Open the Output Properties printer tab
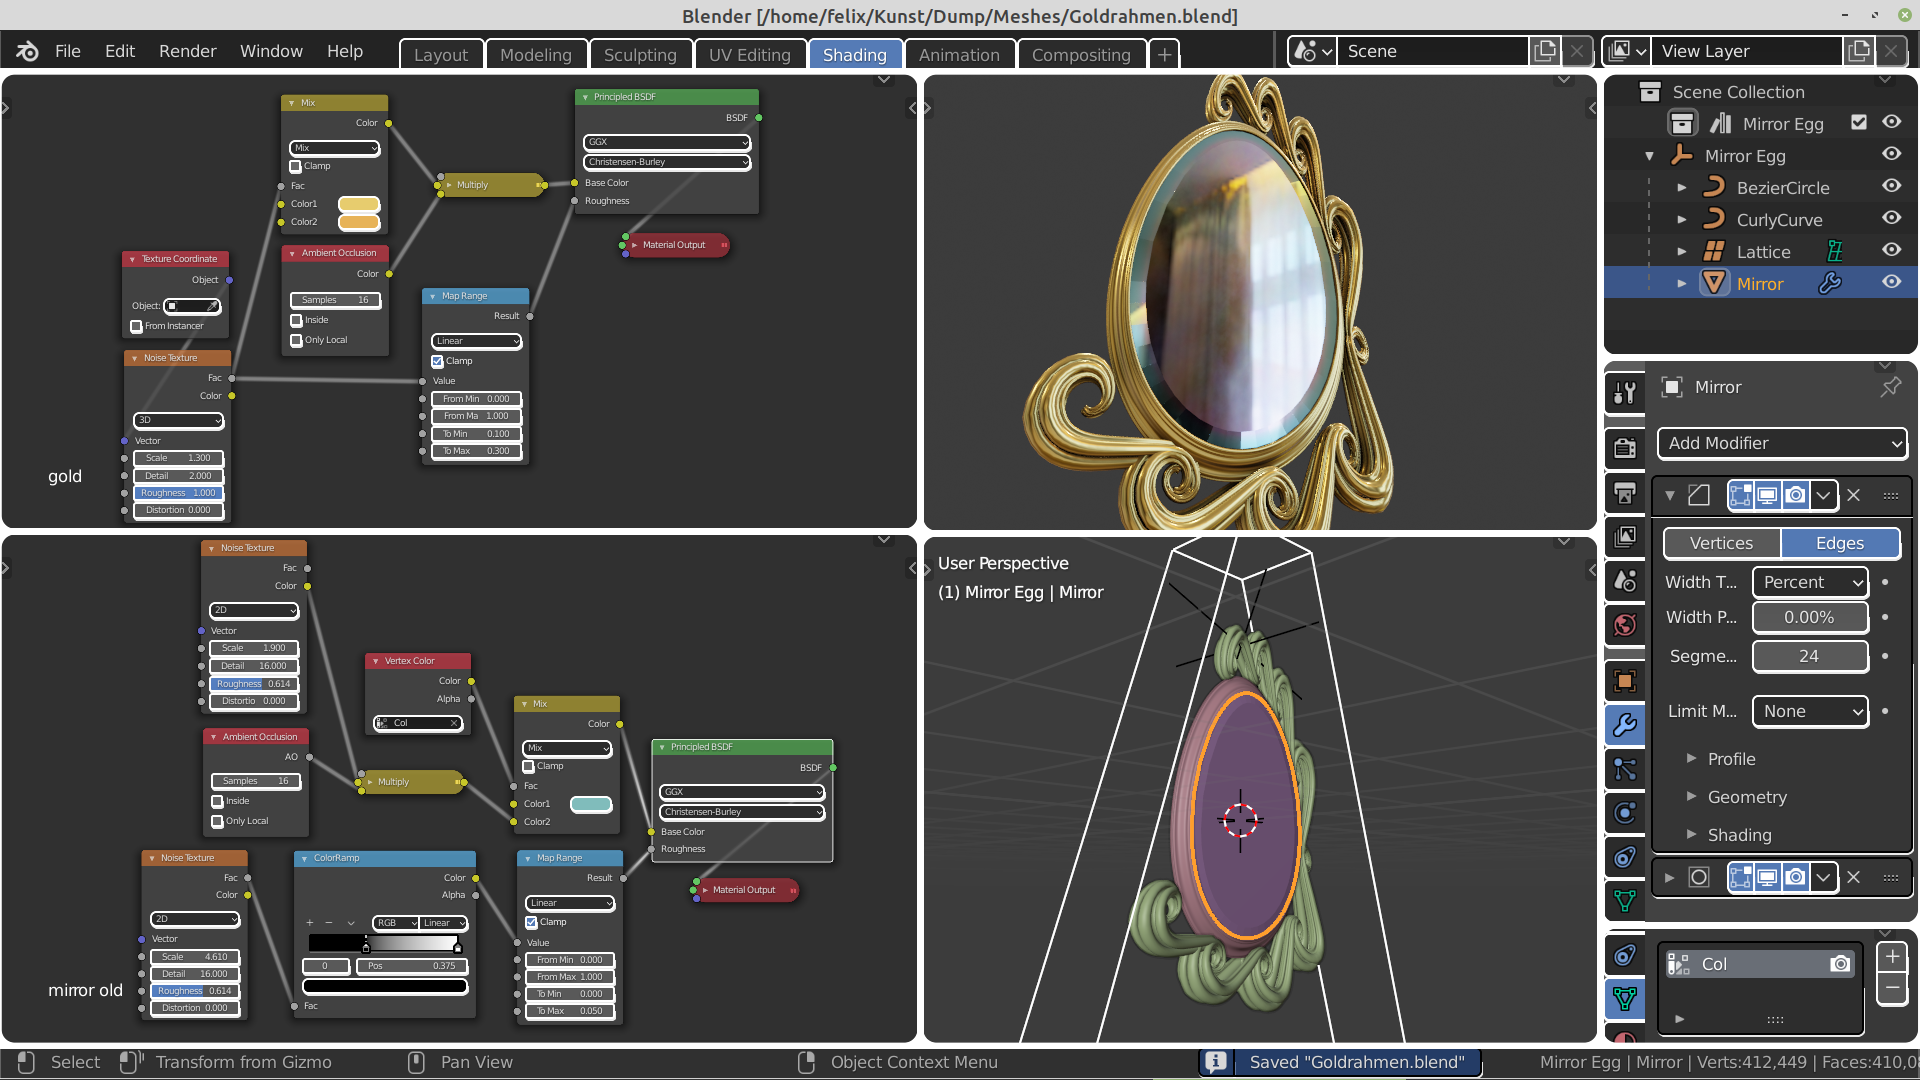The width and height of the screenshot is (1920, 1080). coord(1624,492)
